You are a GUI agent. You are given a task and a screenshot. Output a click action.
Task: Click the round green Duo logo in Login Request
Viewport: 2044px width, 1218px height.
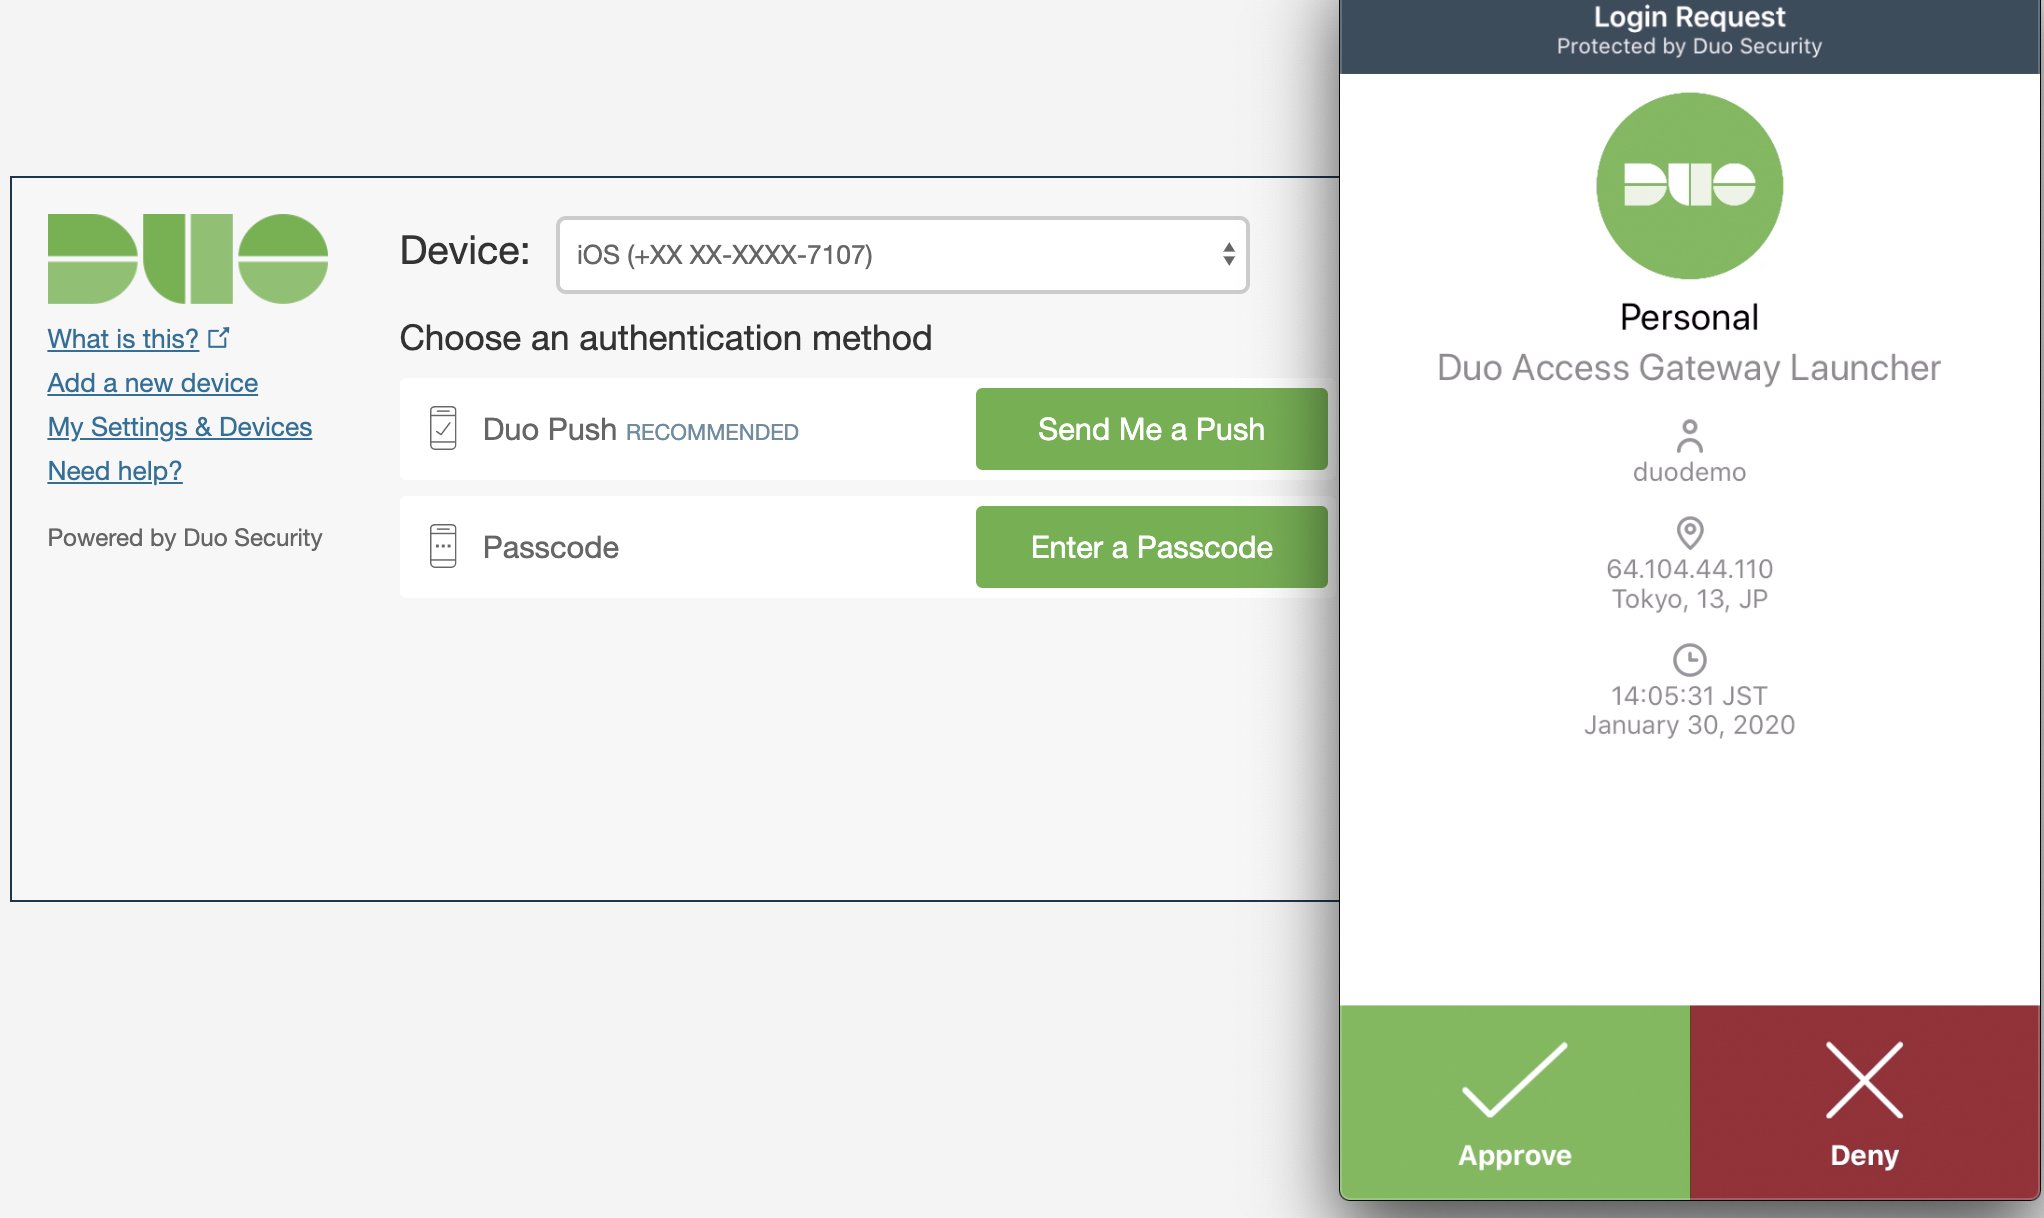[1689, 186]
